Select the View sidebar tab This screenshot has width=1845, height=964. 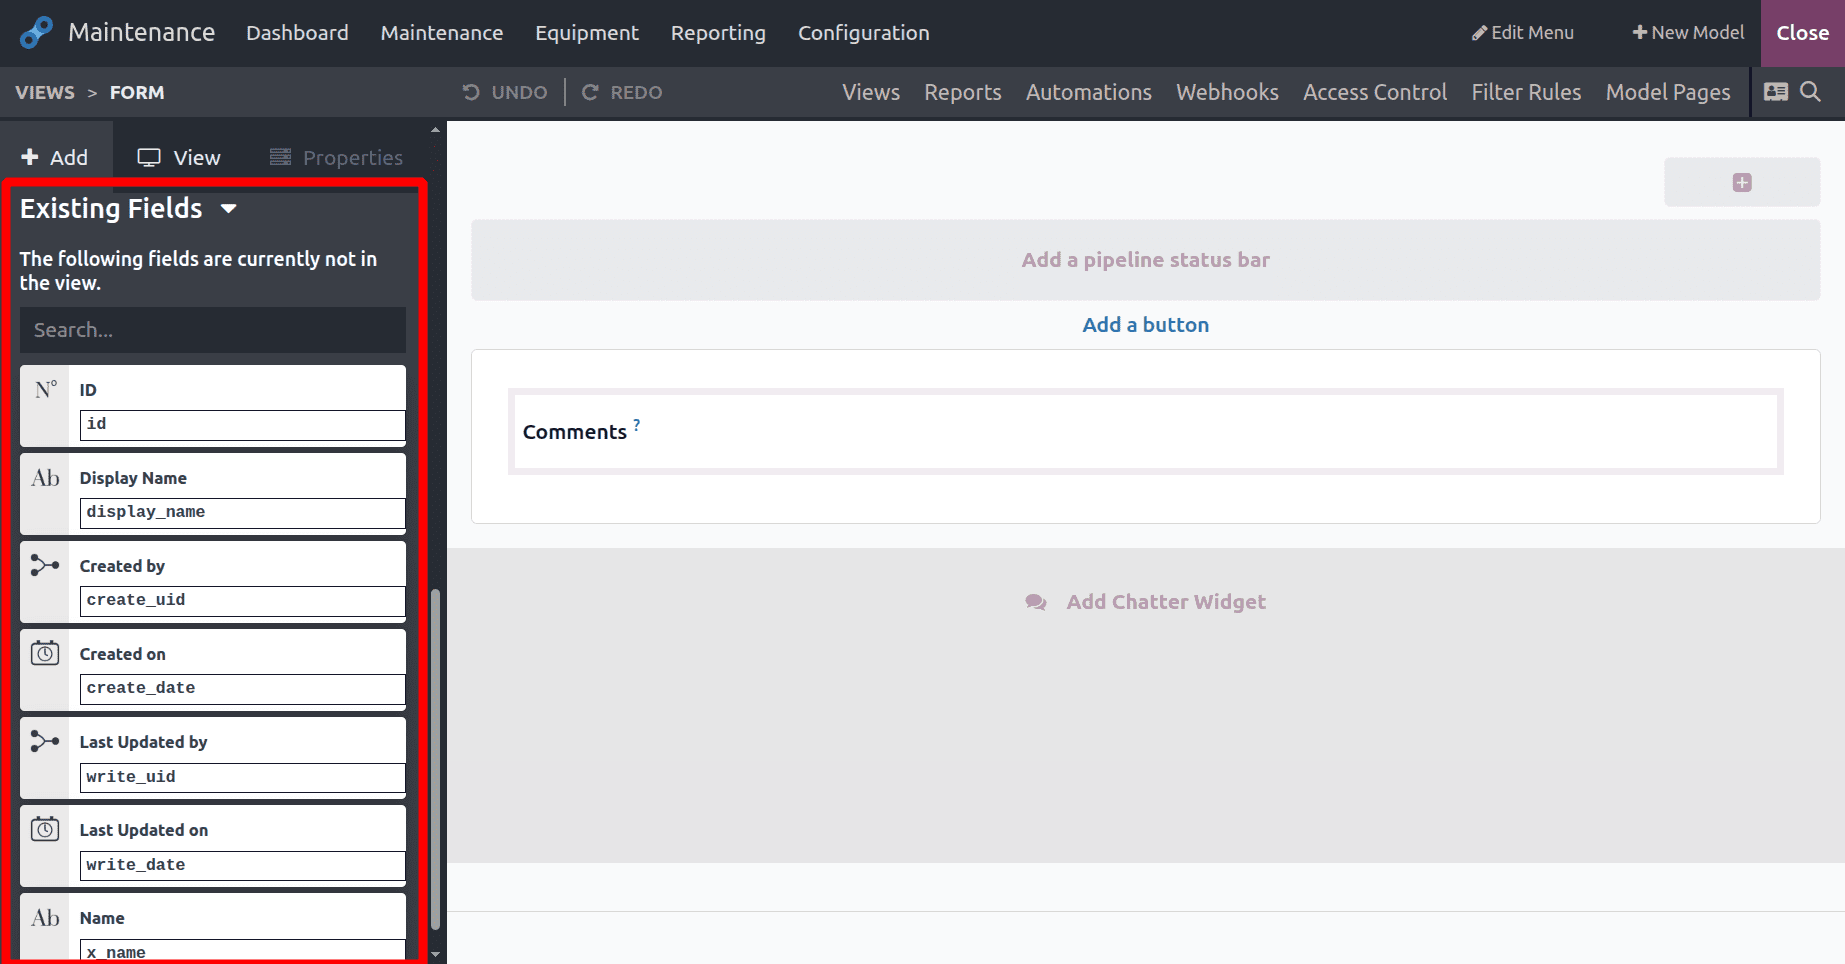(179, 157)
